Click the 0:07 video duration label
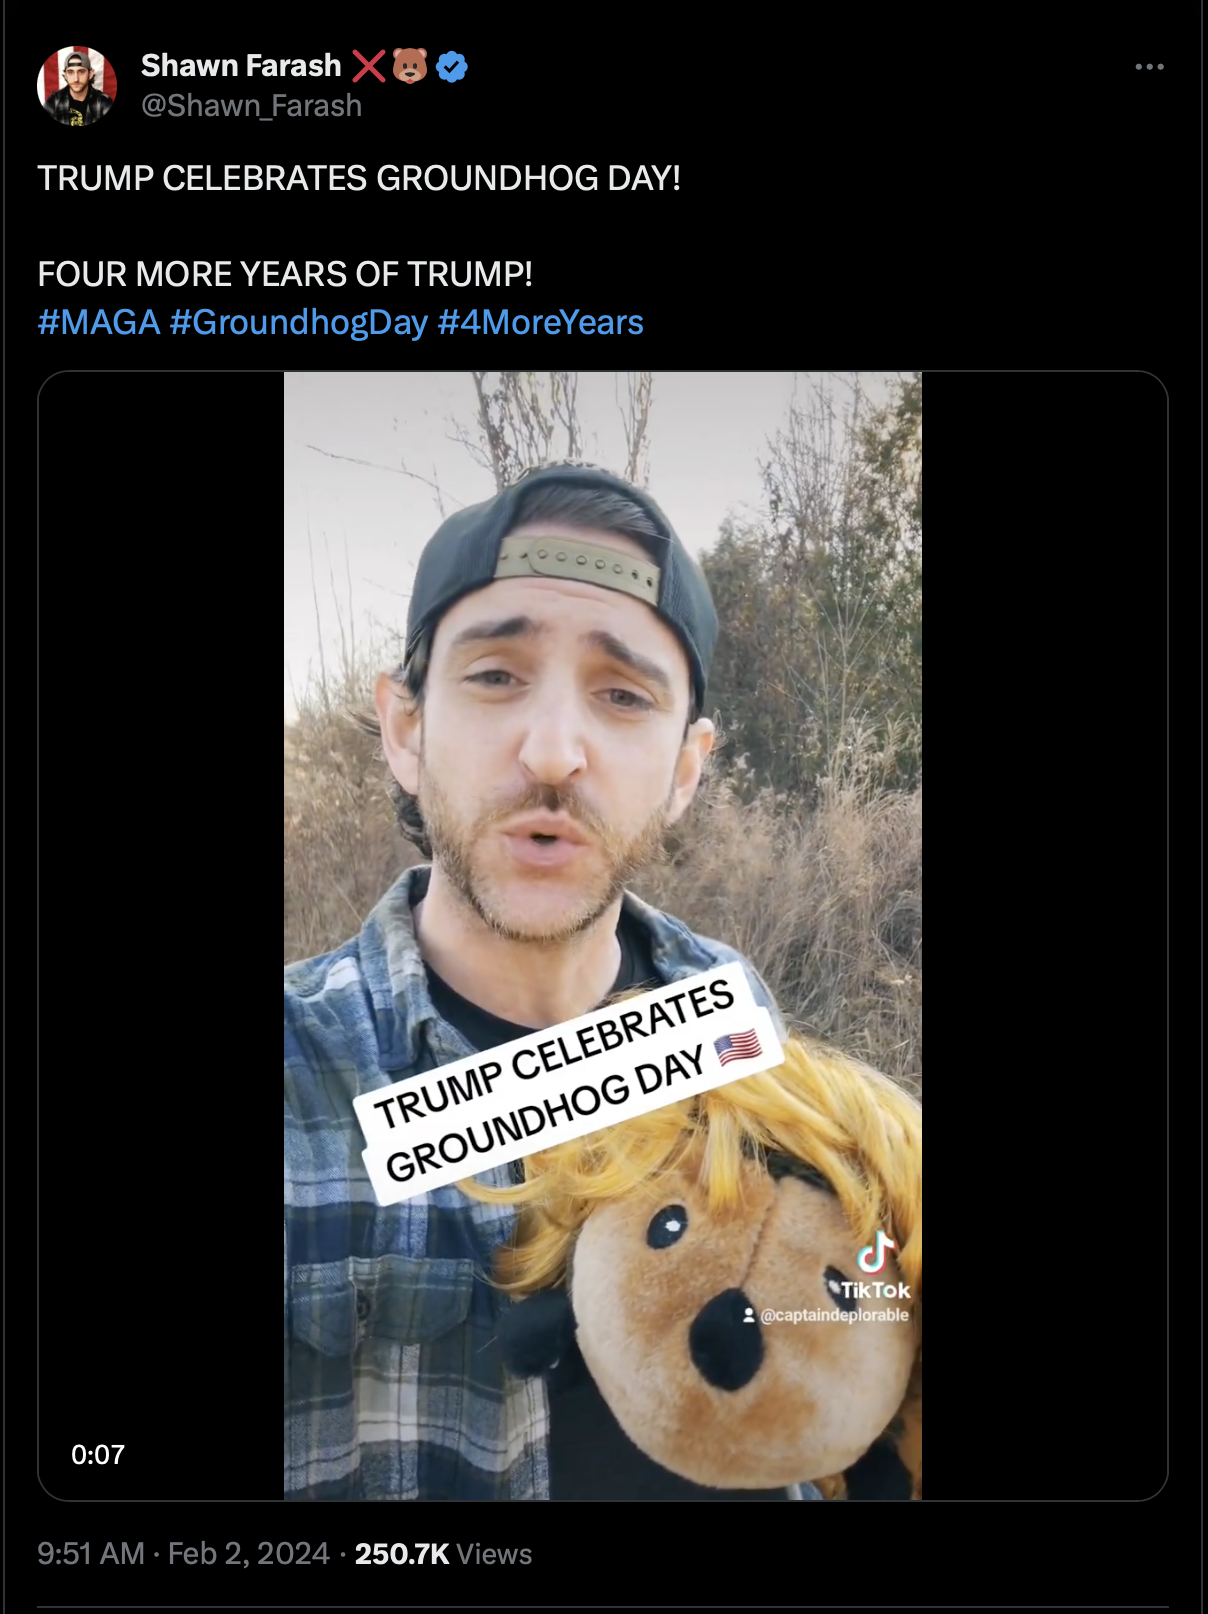 (98, 1454)
